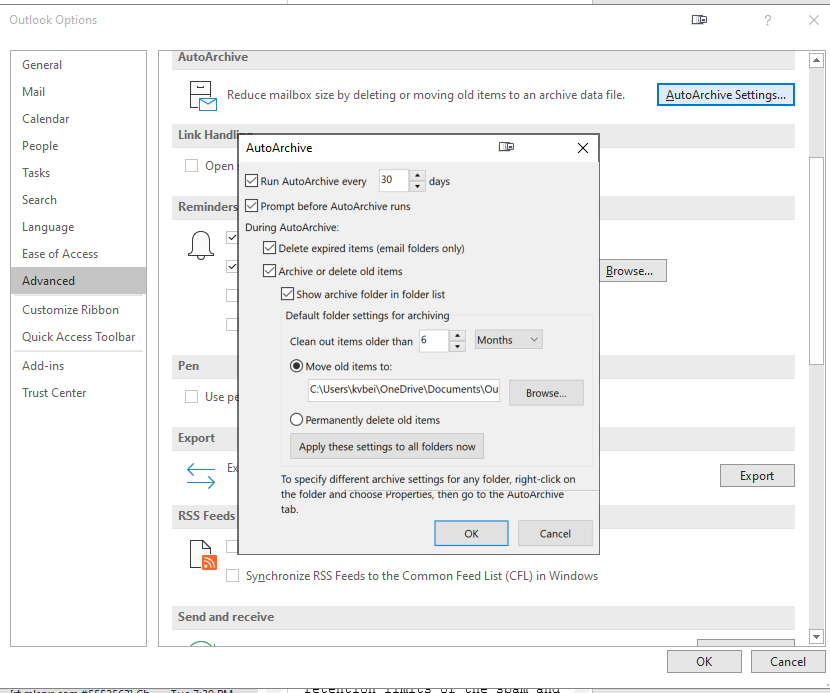Image resolution: width=830 pixels, height=693 pixels.
Task: Open the People options category
Action: [78, 146]
